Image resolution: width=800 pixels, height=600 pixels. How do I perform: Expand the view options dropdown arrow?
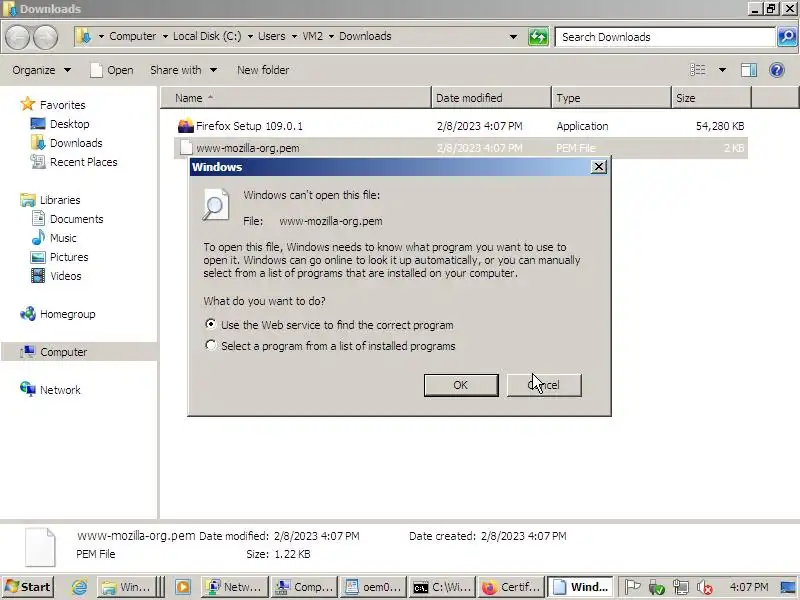(x=722, y=70)
